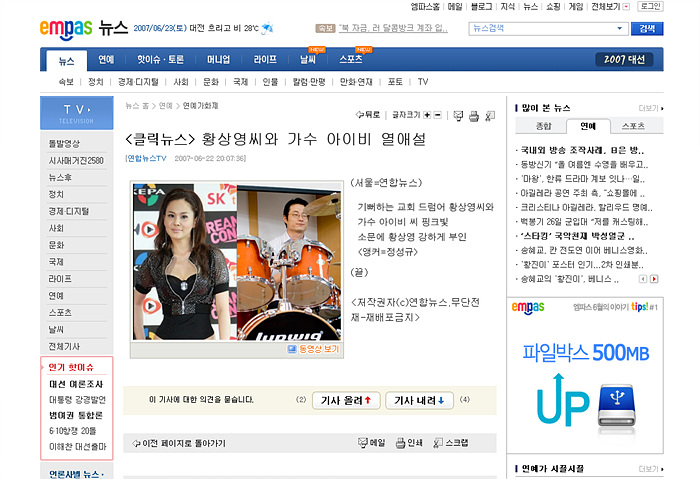Viewport: 700px width, 479px height.
Task: Expand 전체보기 dropdown arrow
Action: pos(626,7)
